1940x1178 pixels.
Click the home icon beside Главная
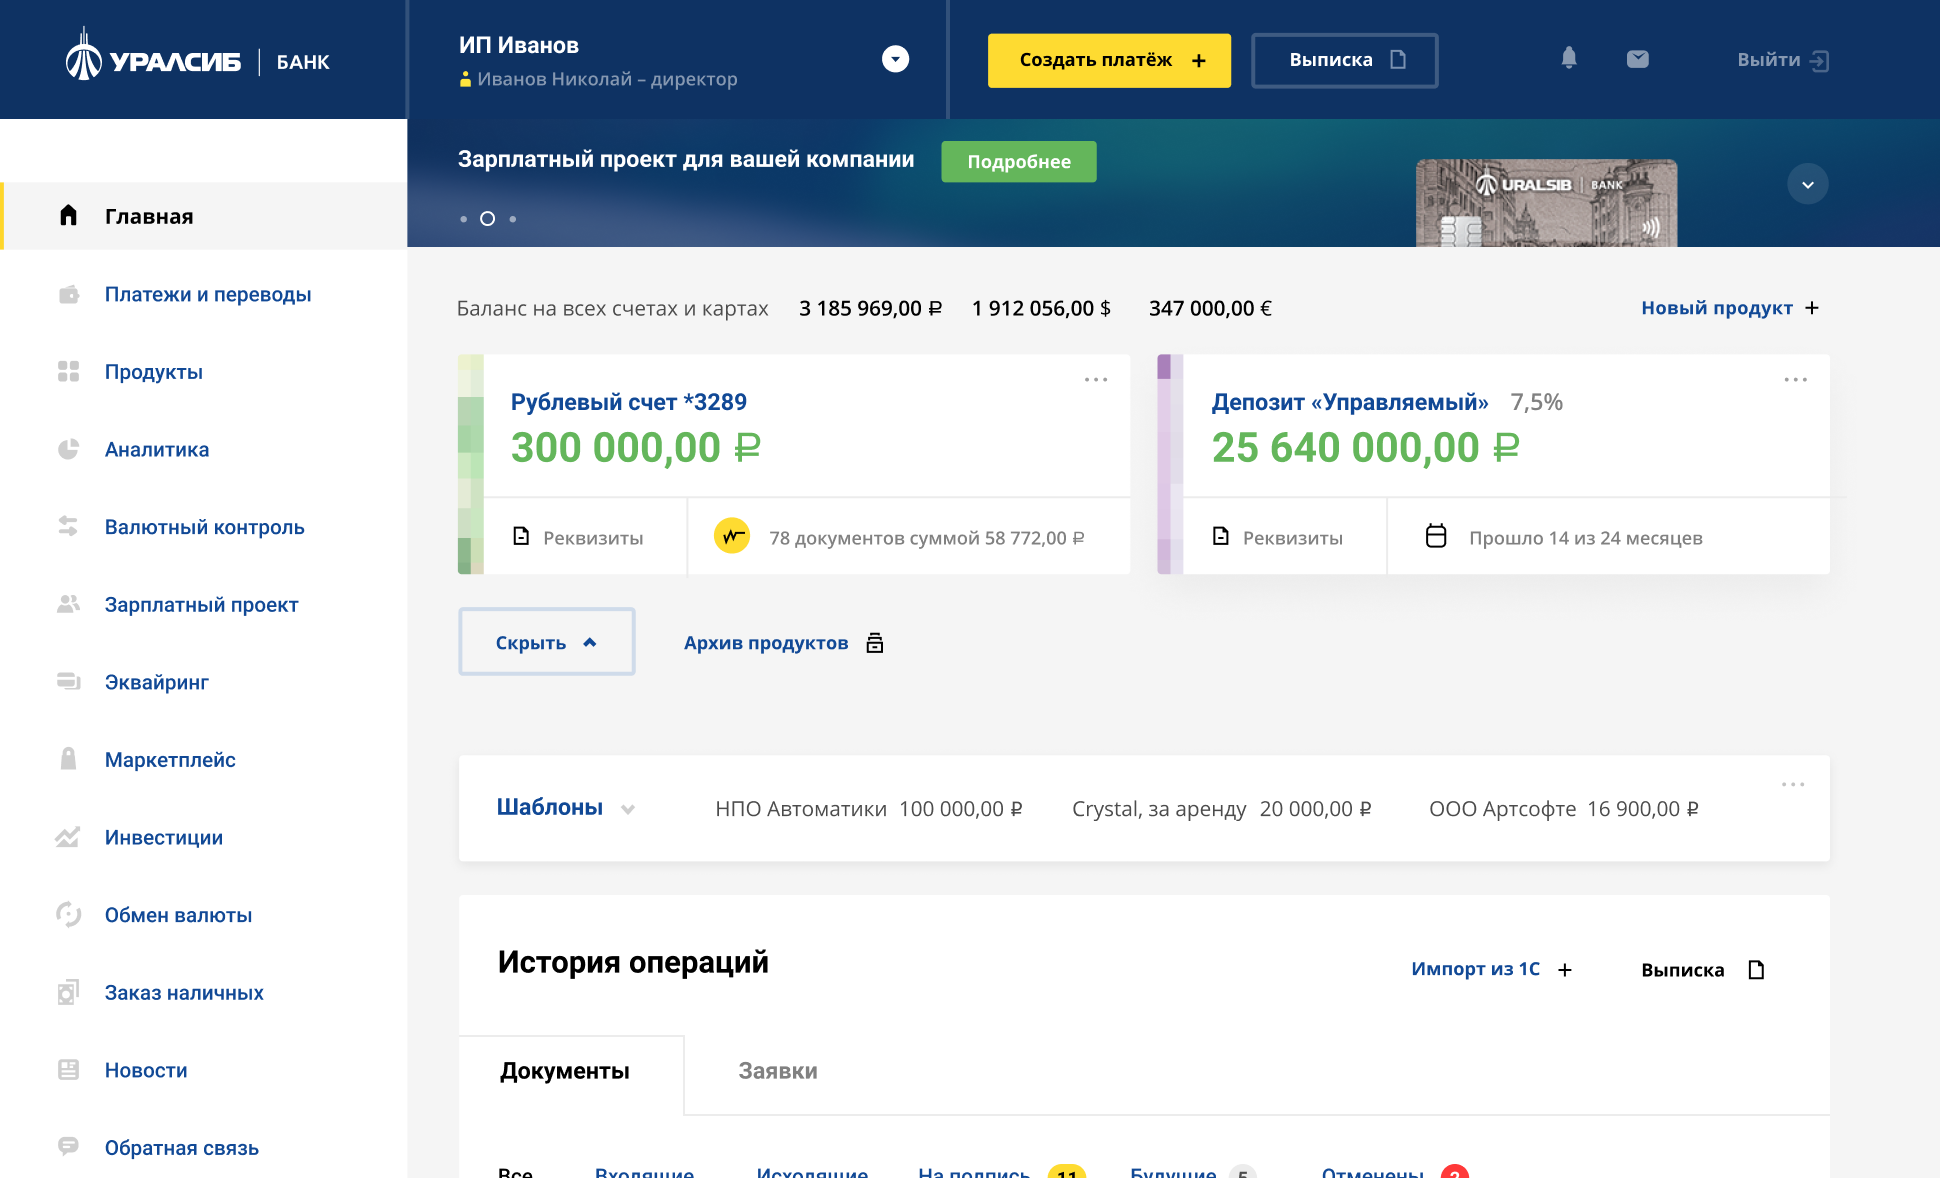point(68,215)
